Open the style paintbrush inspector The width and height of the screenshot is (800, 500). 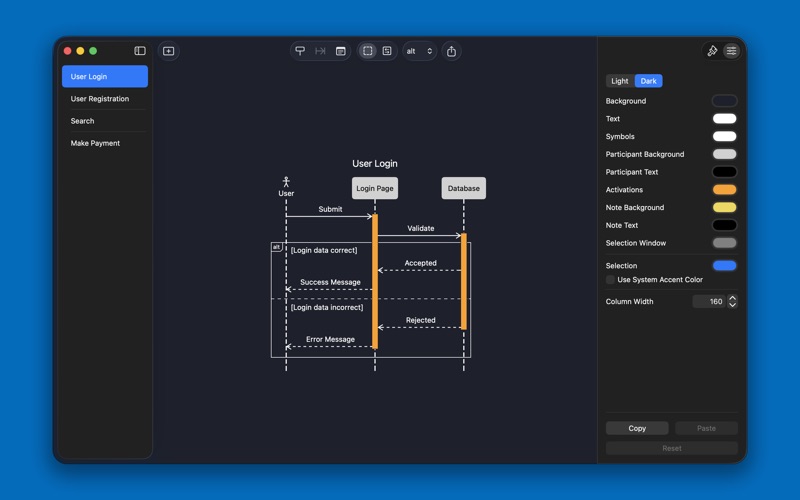[x=712, y=51]
